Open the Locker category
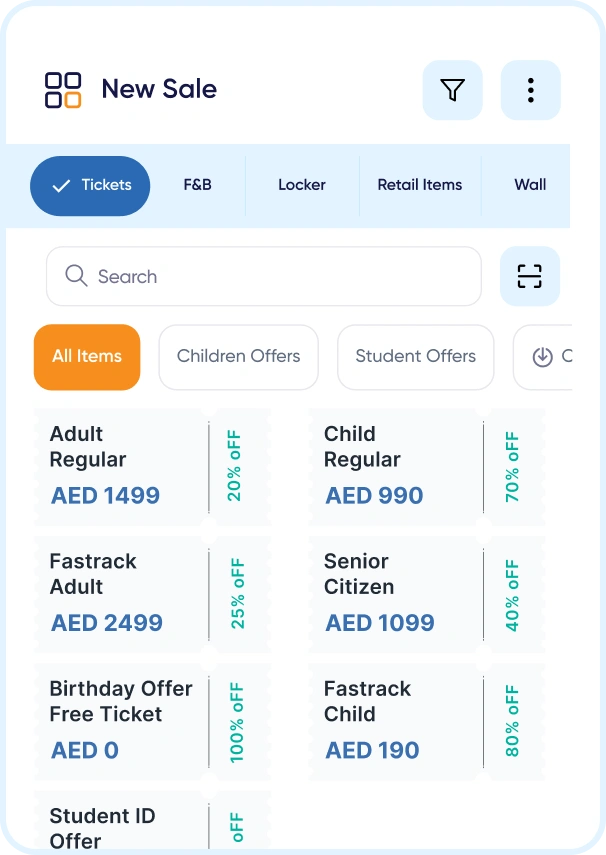 pyautogui.click(x=301, y=185)
